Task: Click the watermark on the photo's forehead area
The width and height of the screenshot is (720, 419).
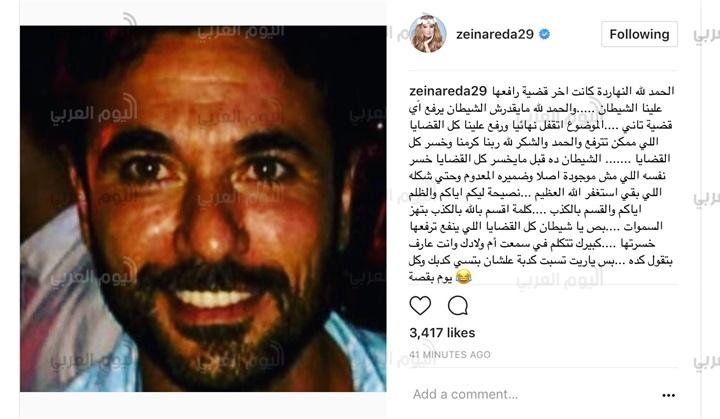Action: pos(241,115)
